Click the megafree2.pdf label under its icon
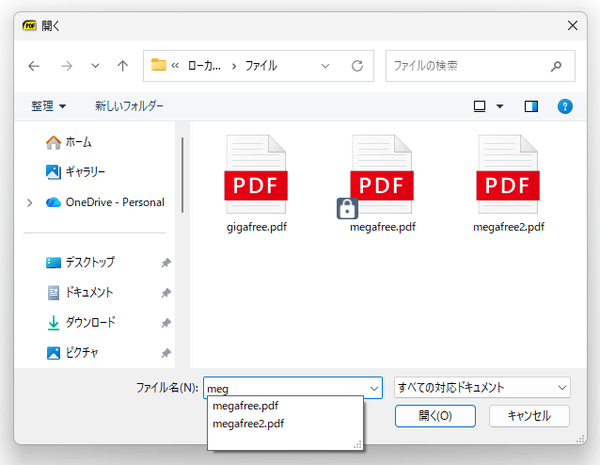600x465 pixels. (x=509, y=227)
